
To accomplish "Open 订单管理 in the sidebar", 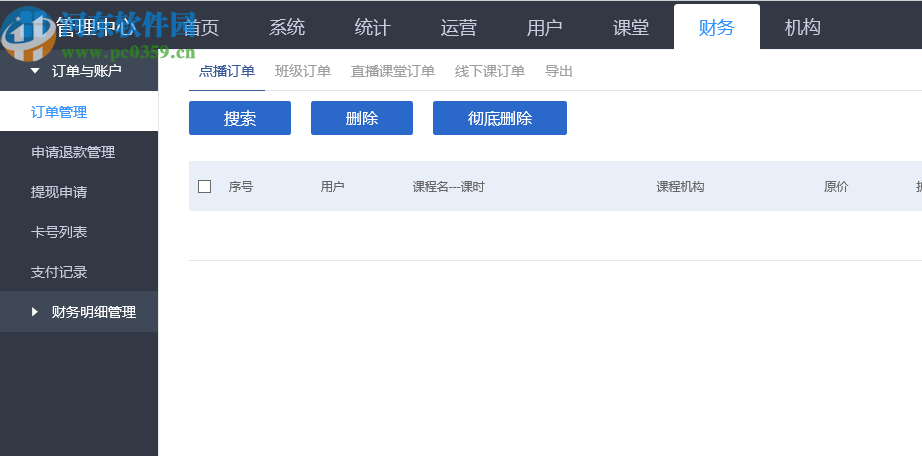I will 79,112.
